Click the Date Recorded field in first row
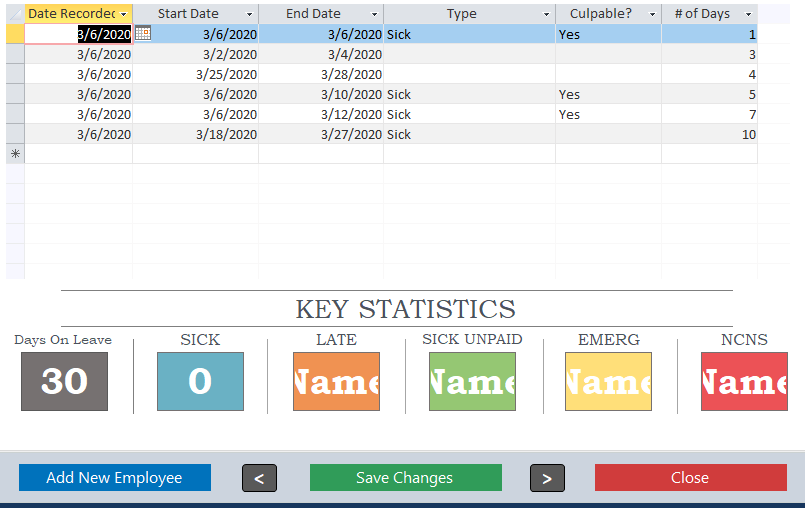 click(79, 34)
